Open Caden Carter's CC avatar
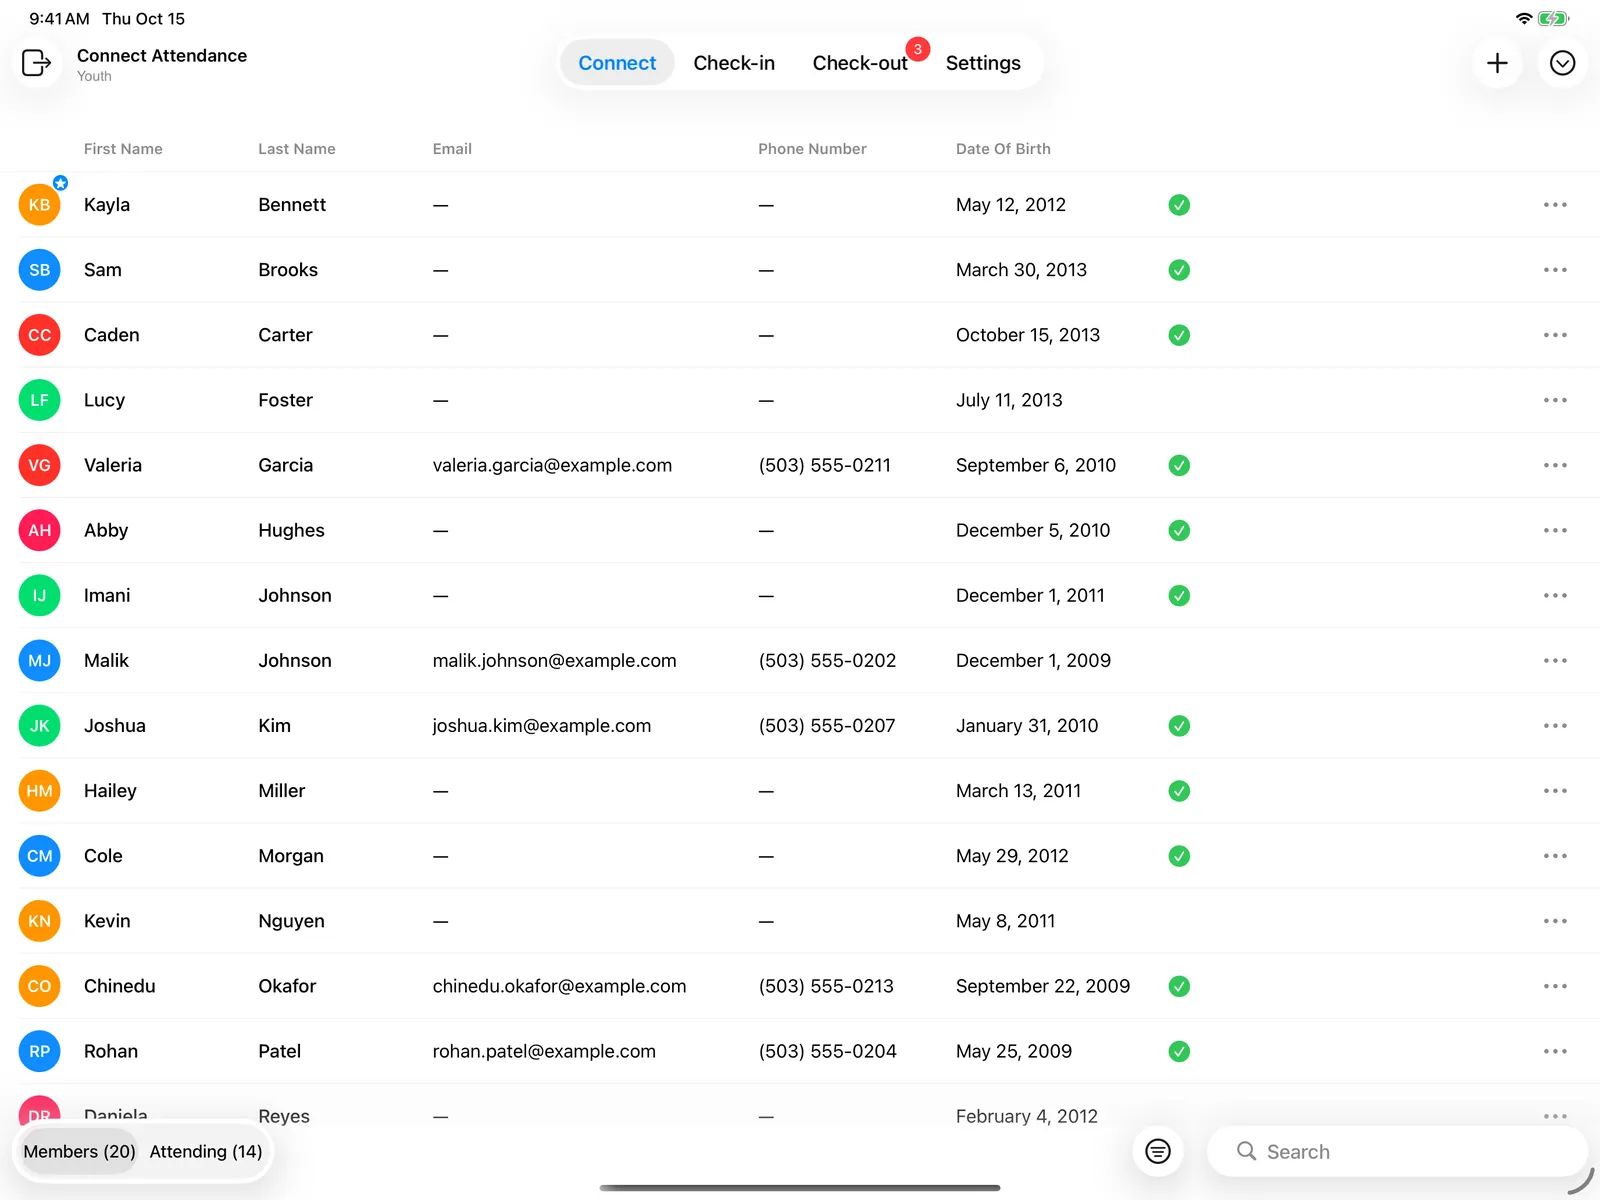 pyautogui.click(x=40, y=335)
